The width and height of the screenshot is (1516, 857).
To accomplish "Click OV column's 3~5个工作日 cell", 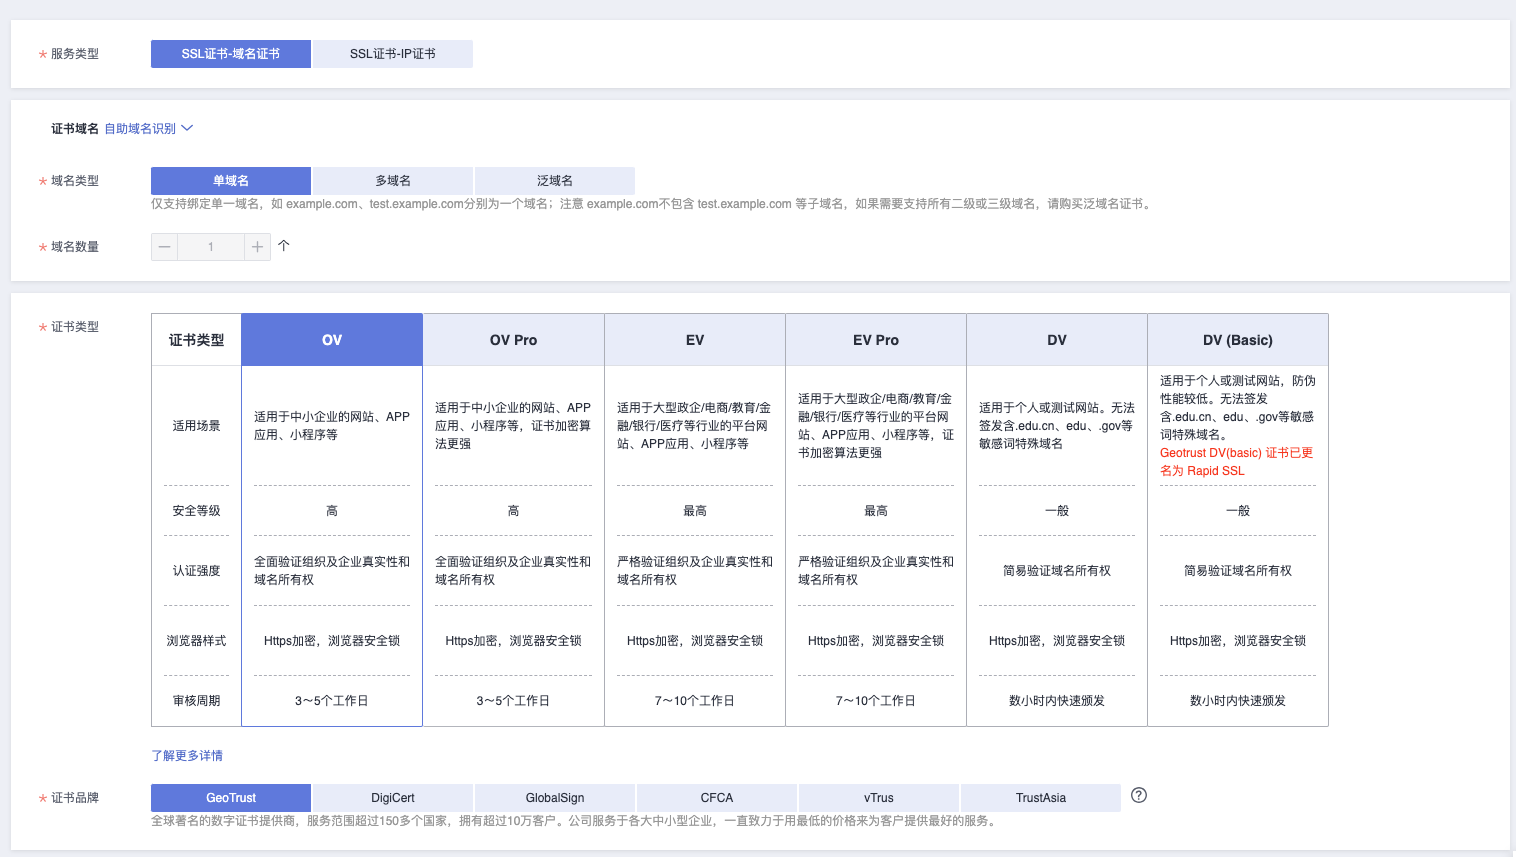I will [x=332, y=701].
